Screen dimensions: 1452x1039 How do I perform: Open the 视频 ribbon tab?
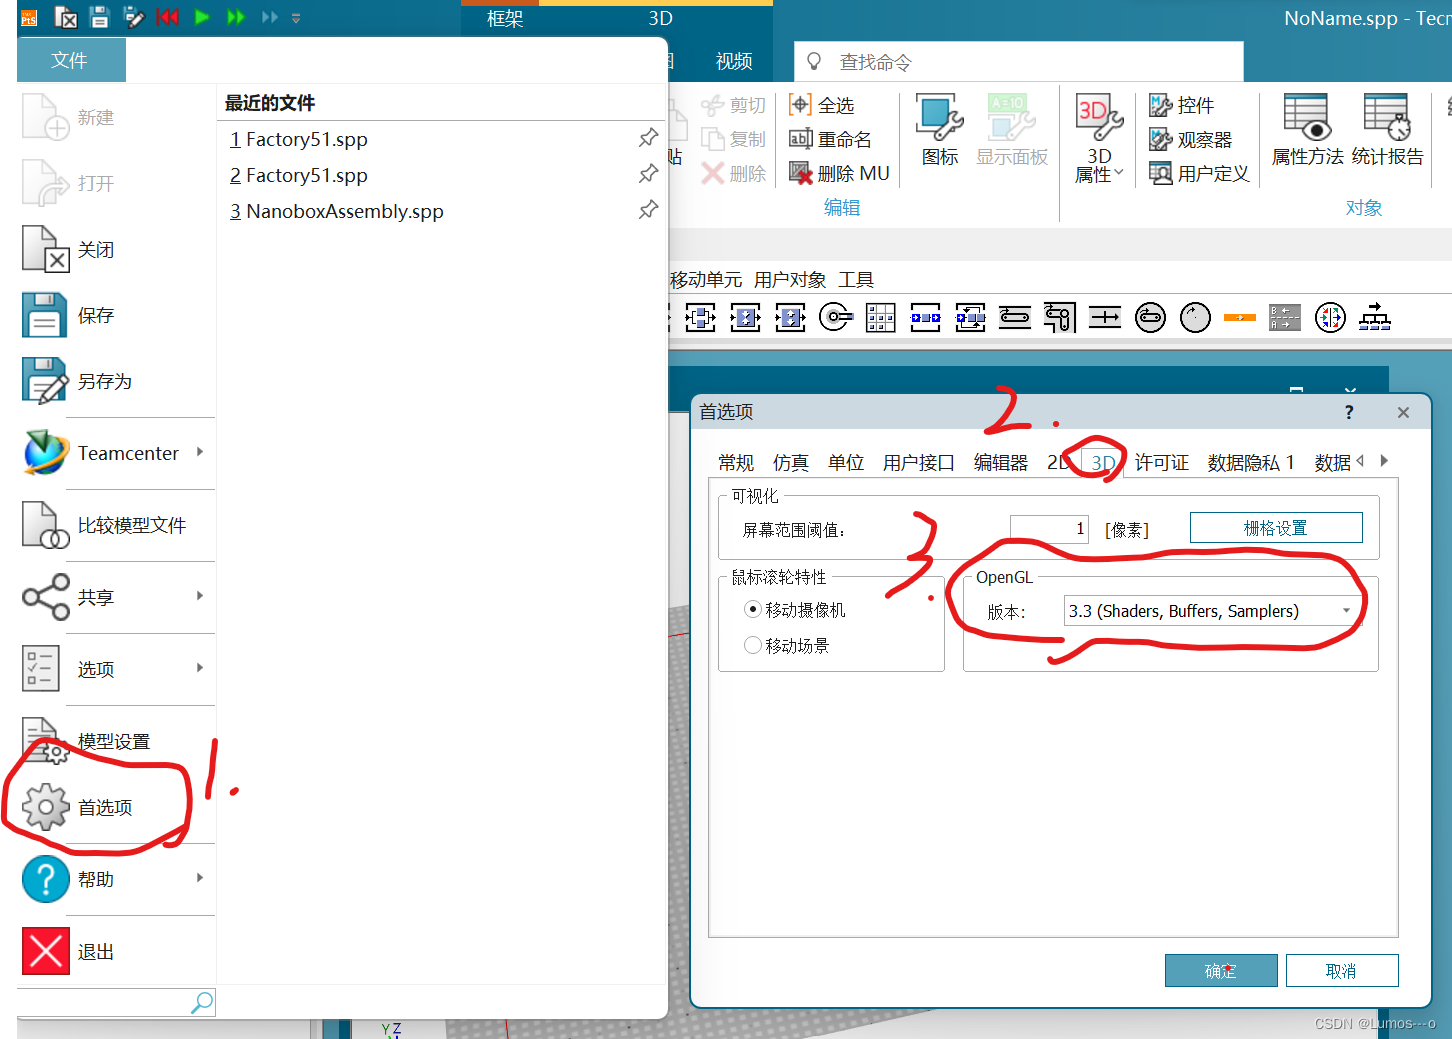(x=733, y=61)
